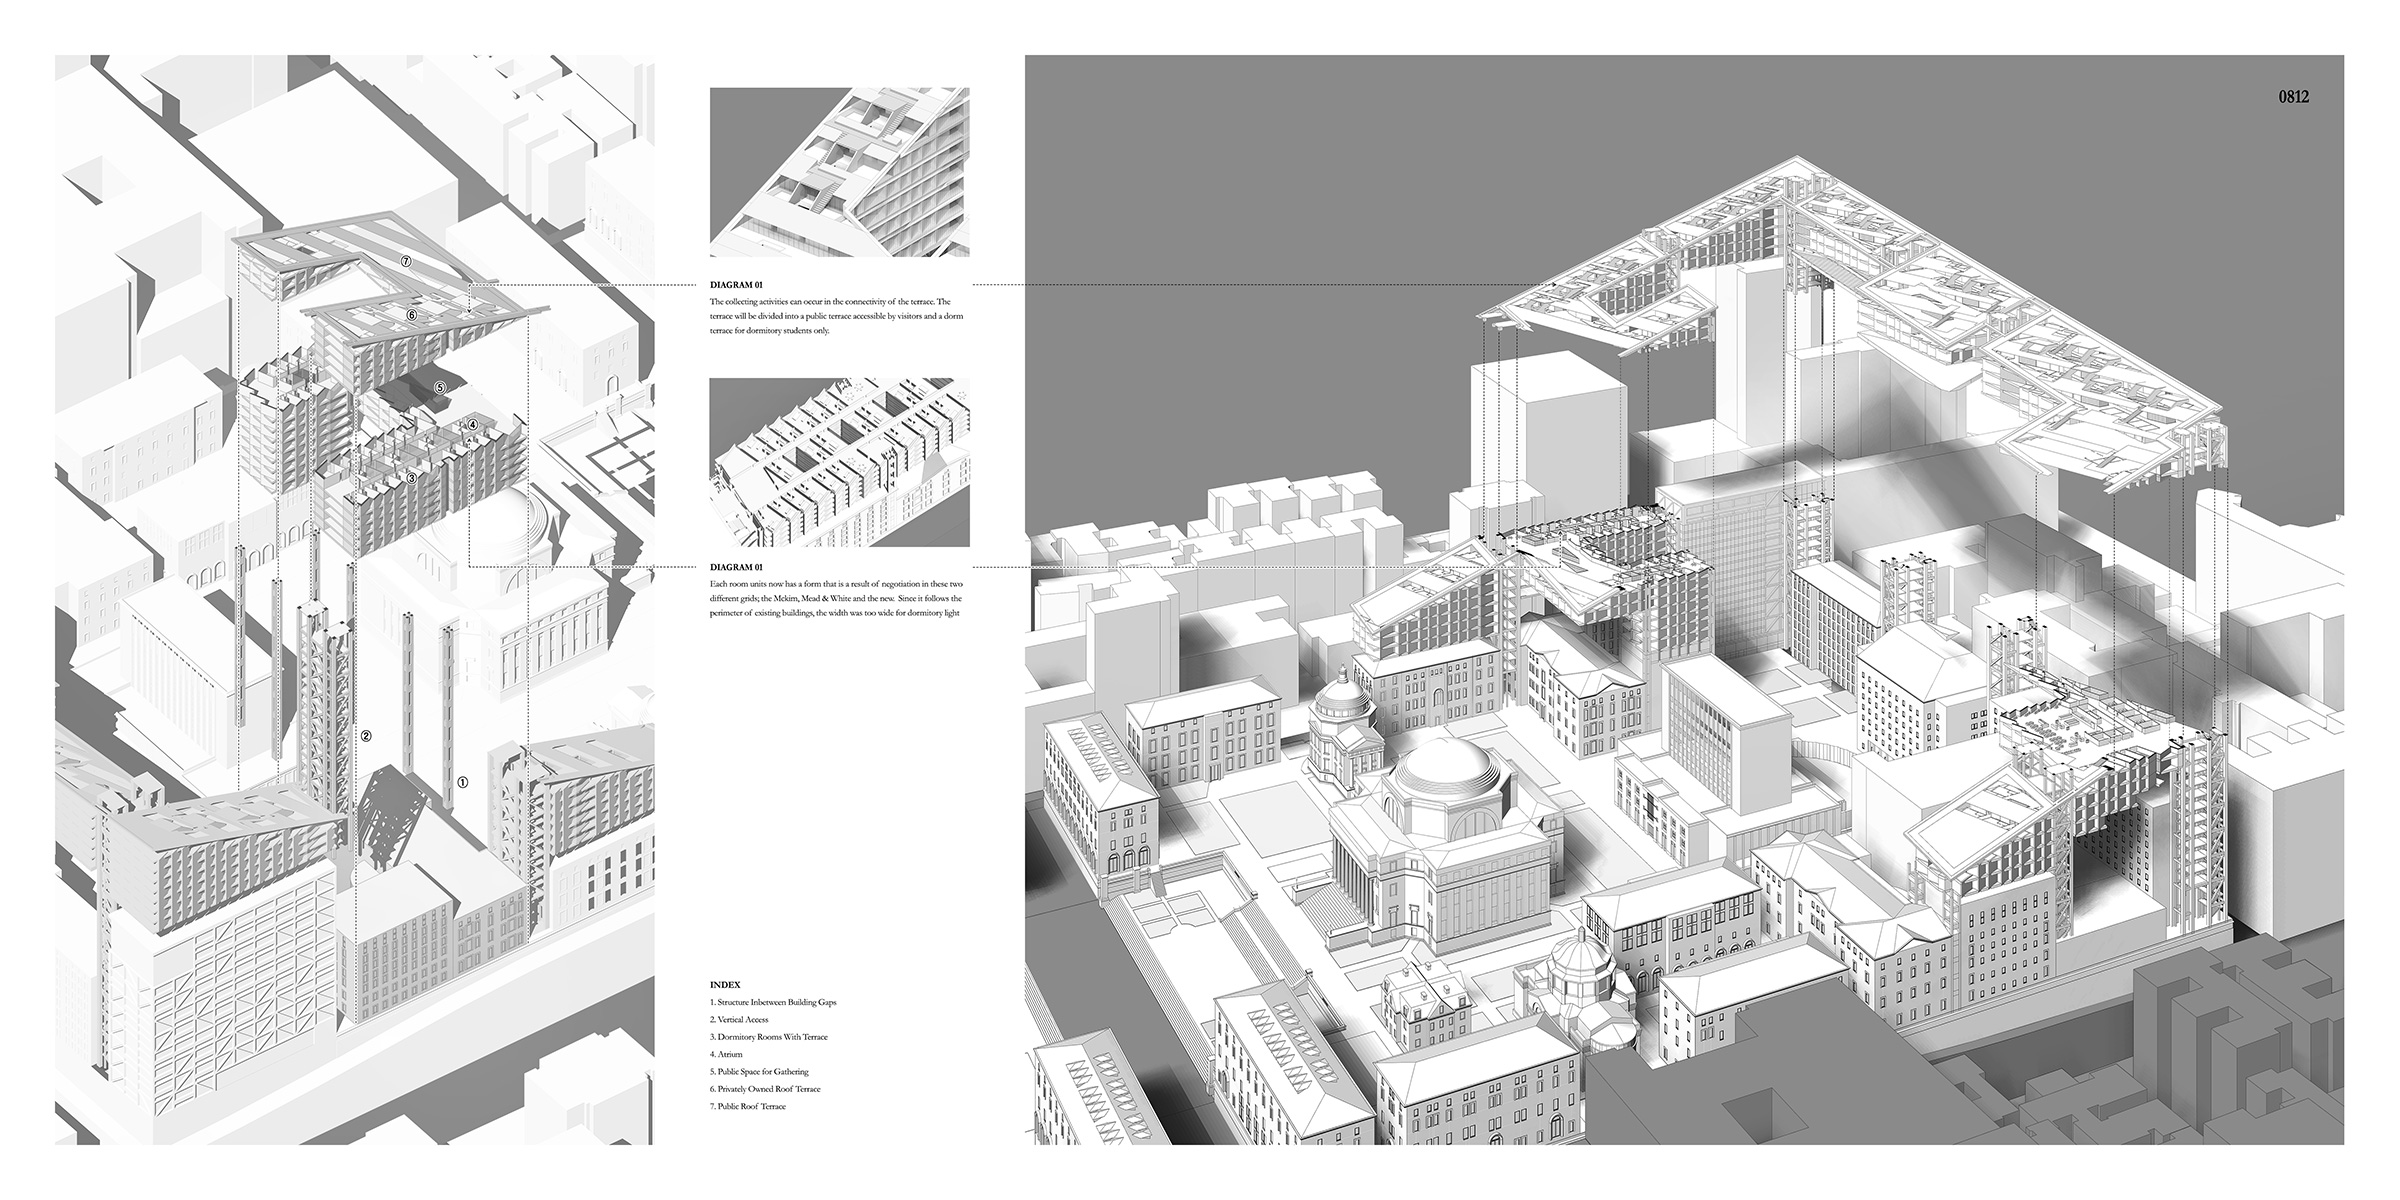Select index item Dormitory Rooms With Terrace

pyautogui.click(x=768, y=1037)
